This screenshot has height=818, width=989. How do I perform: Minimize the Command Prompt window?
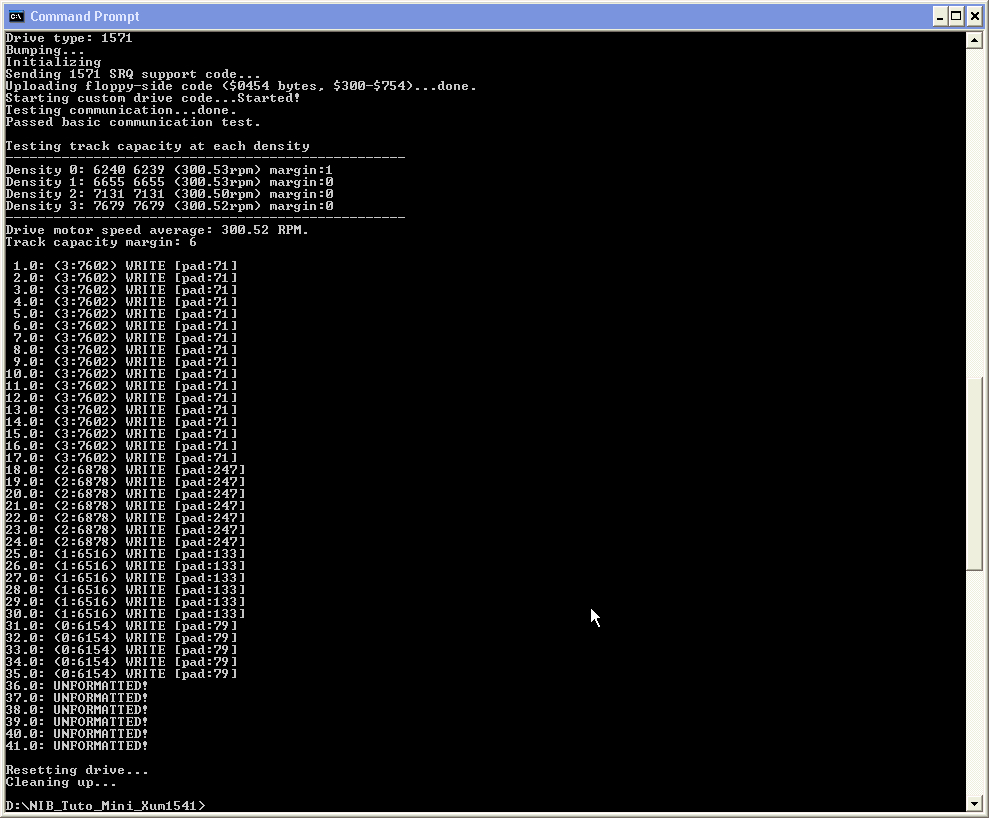940,16
